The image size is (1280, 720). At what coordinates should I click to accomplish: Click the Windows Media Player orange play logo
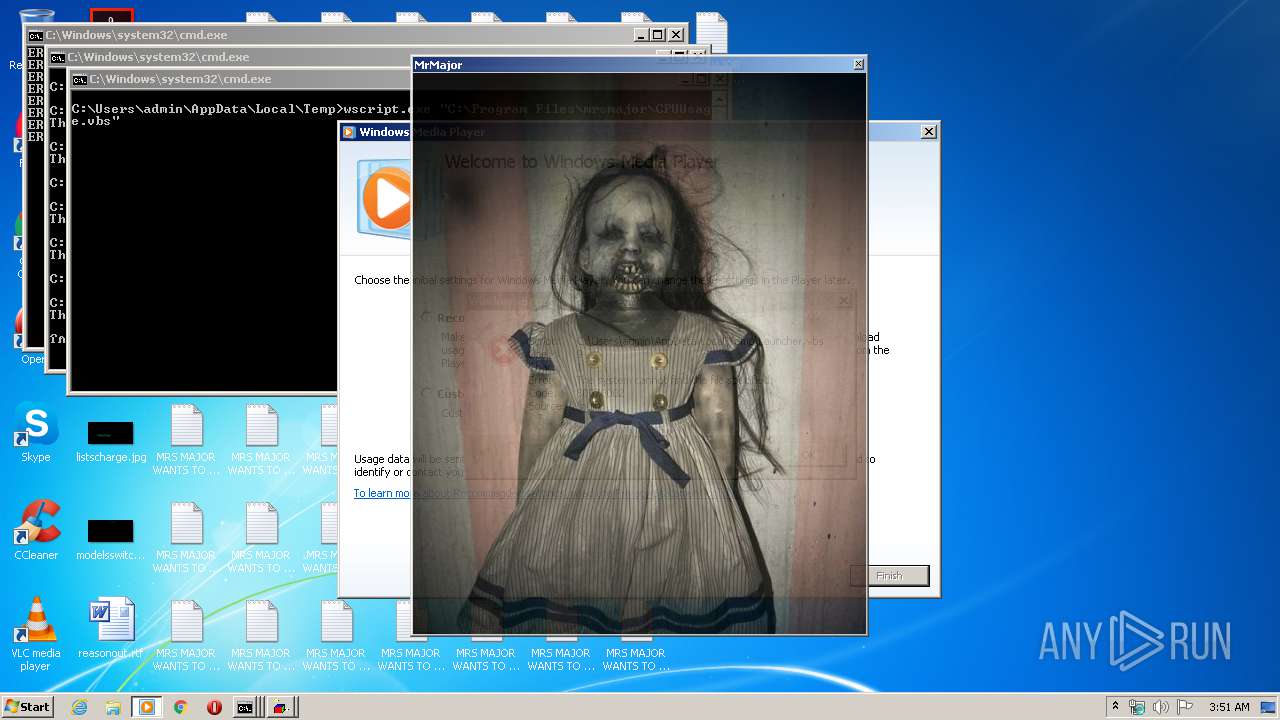click(386, 198)
